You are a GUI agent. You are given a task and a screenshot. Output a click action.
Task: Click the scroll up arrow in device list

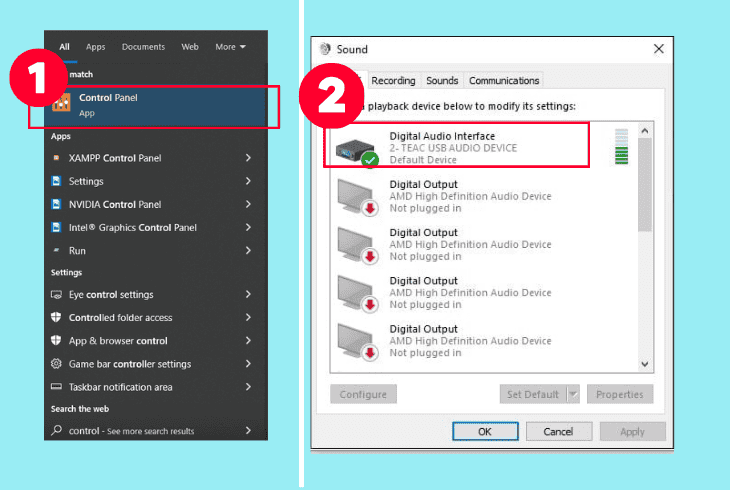[x=645, y=131]
